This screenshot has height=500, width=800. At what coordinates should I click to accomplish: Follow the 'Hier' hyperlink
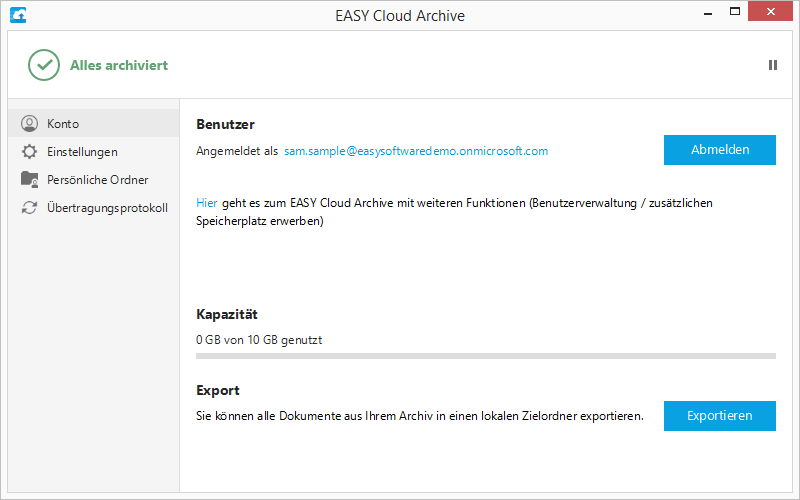click(x=206, y=203)
